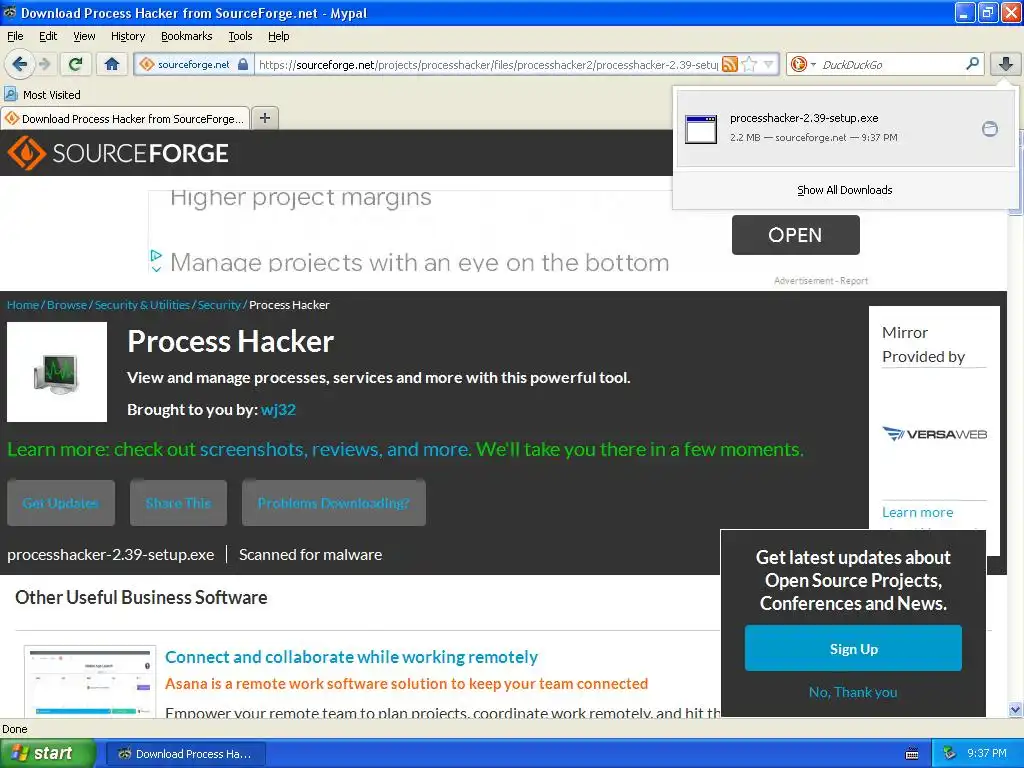Open a new tab with the plus button
Image resolution: width=1024 pixels, height=768 pixels.
click(x=264, y=118)
